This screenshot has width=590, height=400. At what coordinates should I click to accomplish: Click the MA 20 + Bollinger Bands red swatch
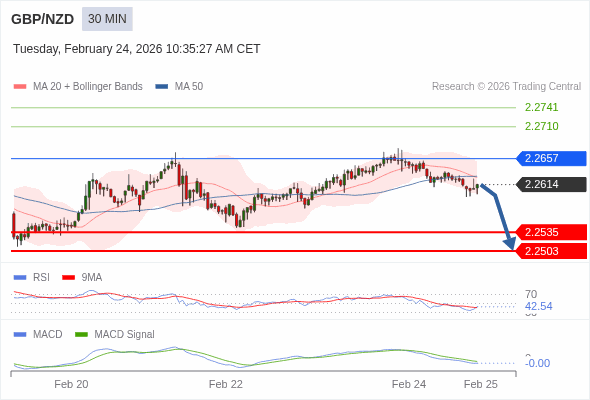pos(20,87)
